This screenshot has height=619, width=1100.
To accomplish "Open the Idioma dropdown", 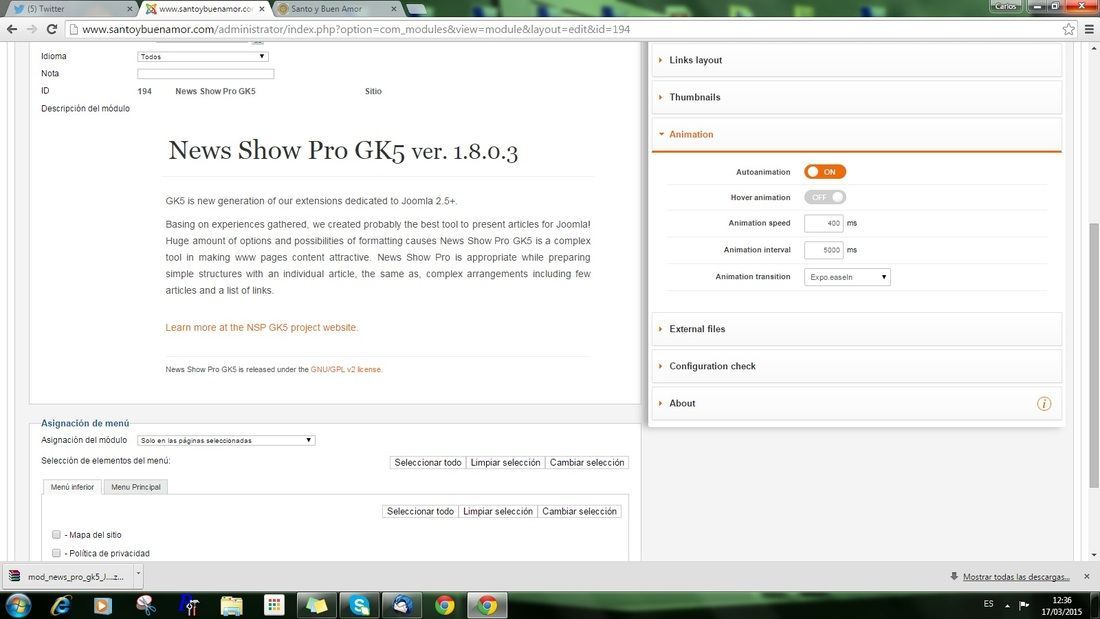I will (203, 56).
